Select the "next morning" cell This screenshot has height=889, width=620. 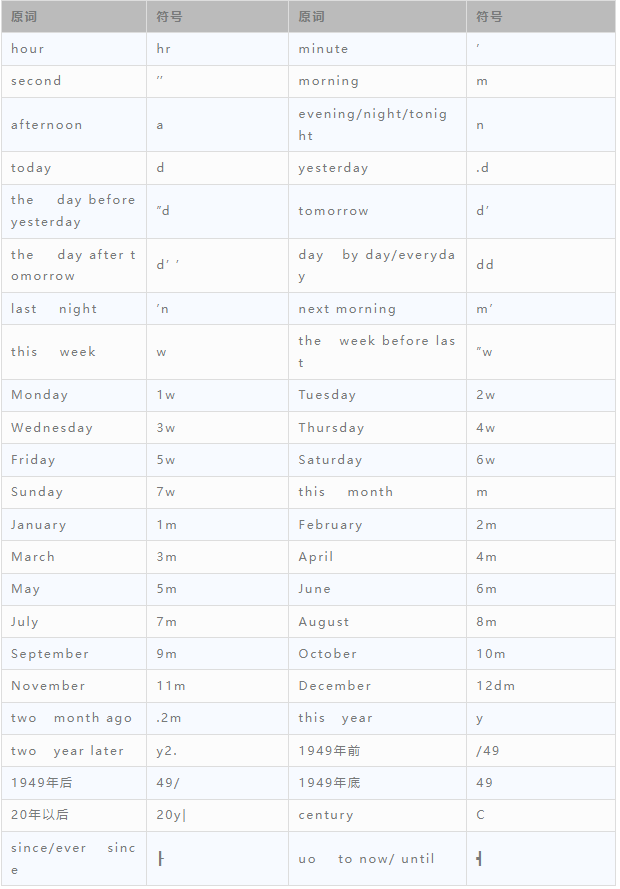pos(347,309)
